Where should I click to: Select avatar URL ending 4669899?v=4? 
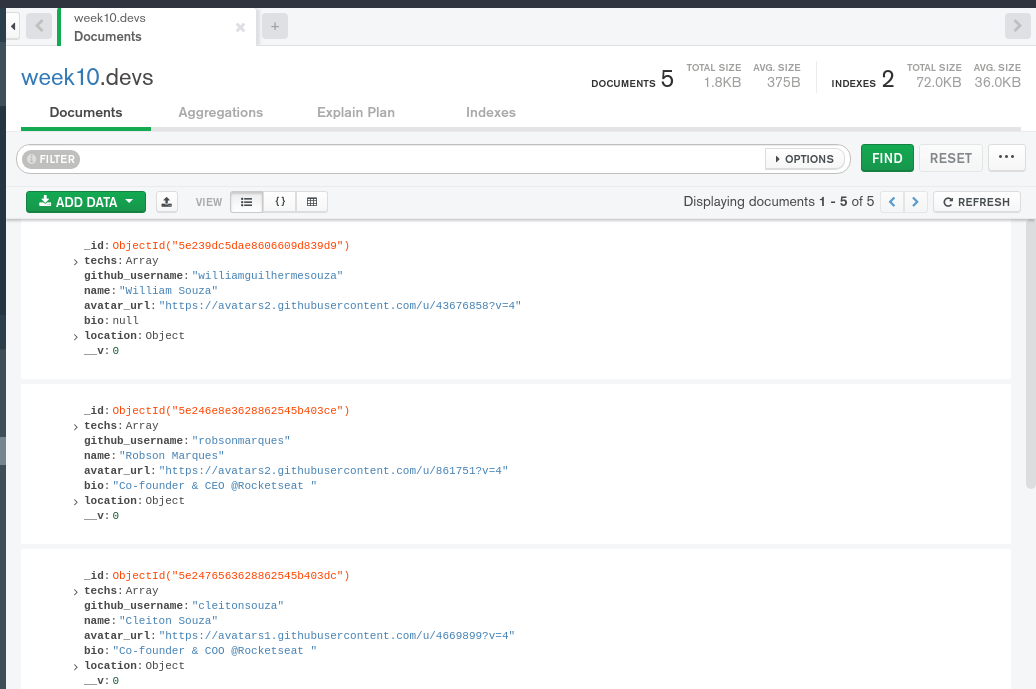point(336,636)
